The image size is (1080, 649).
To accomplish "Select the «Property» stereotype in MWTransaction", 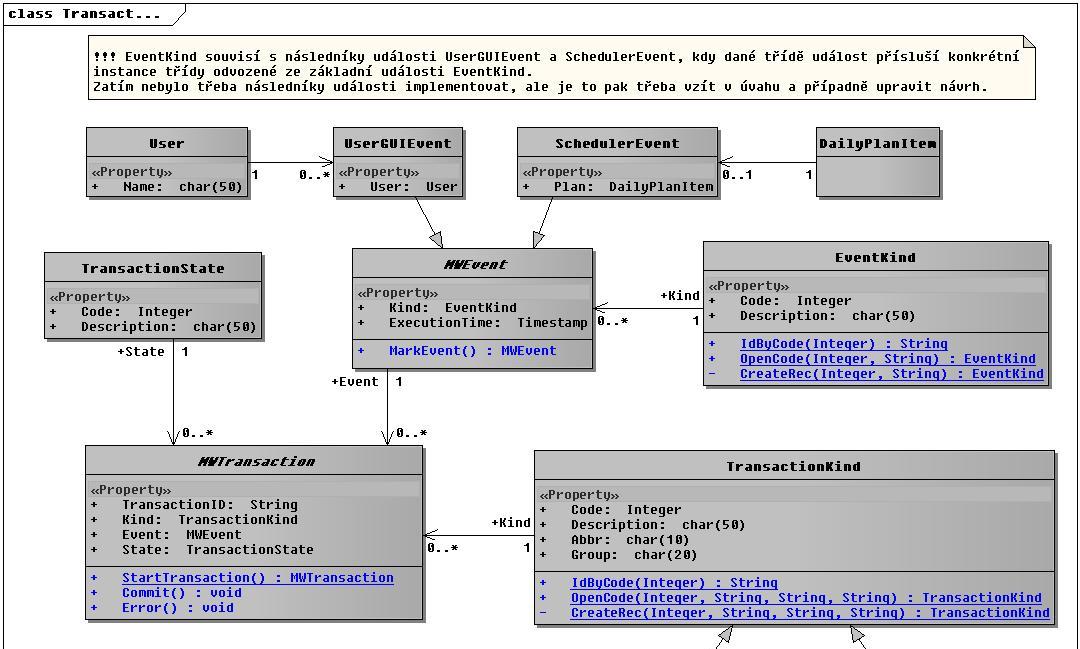I will [132, 490].
